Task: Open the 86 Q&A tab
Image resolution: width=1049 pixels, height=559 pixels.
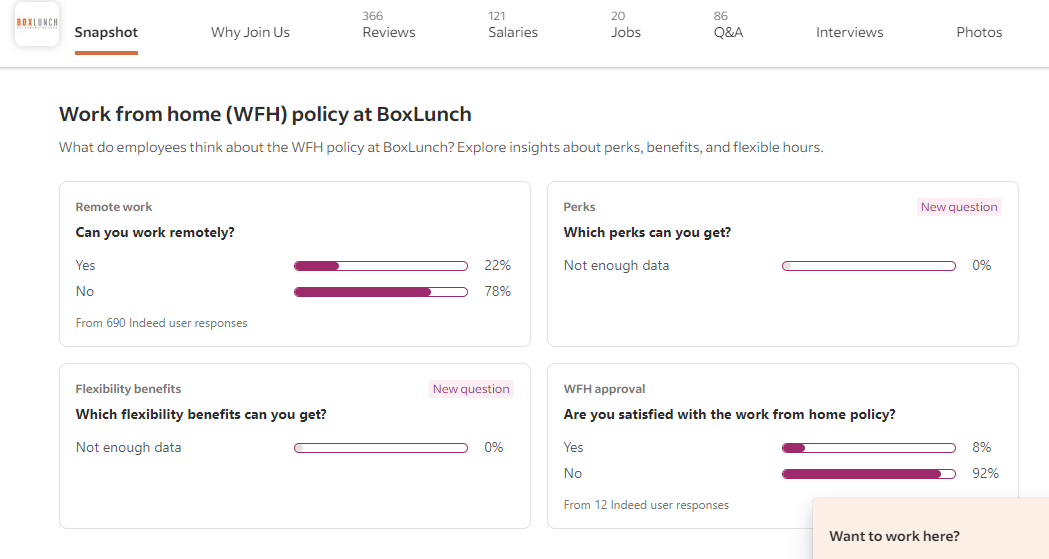Action: pyautogui.click(x=728, y=25)
